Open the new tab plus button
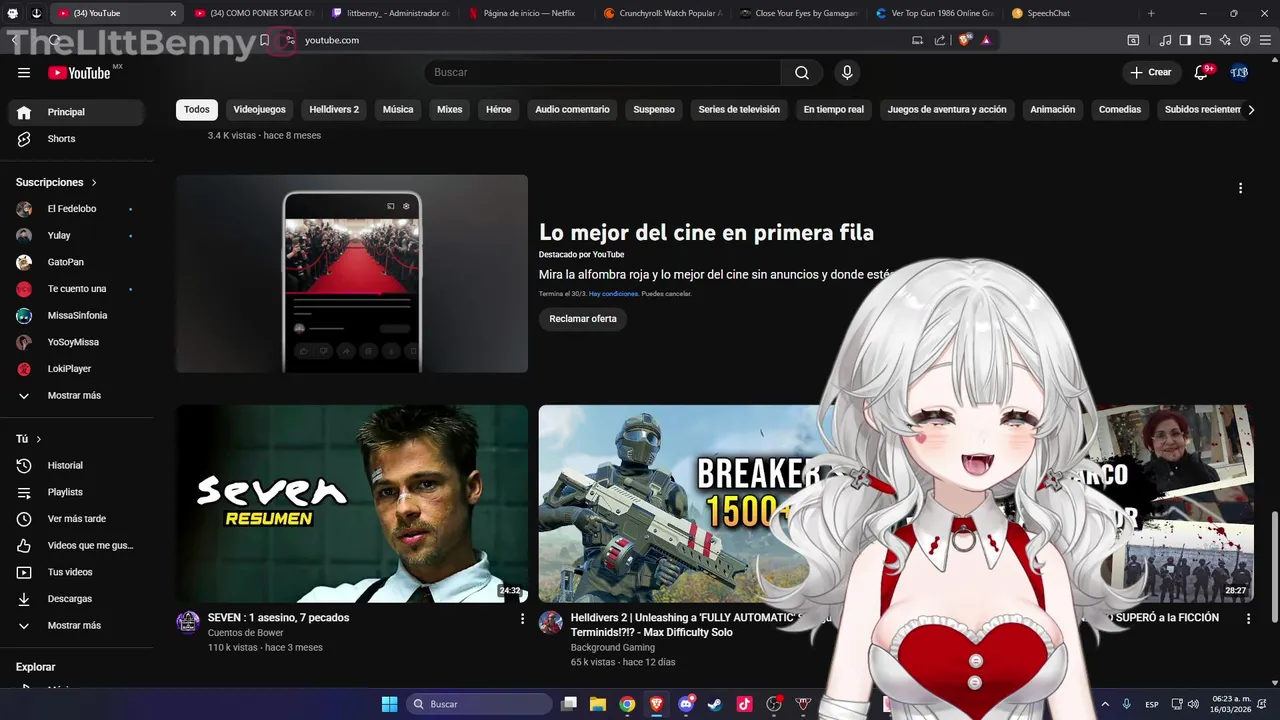The width and height of the screenshot is (1280, 720). point(1151,13)
